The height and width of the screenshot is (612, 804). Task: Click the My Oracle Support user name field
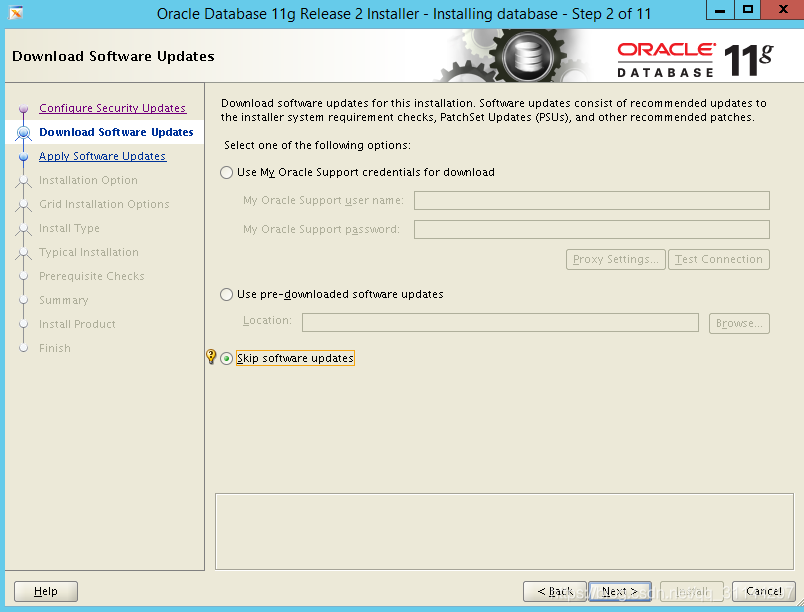[x=592, y=200]
